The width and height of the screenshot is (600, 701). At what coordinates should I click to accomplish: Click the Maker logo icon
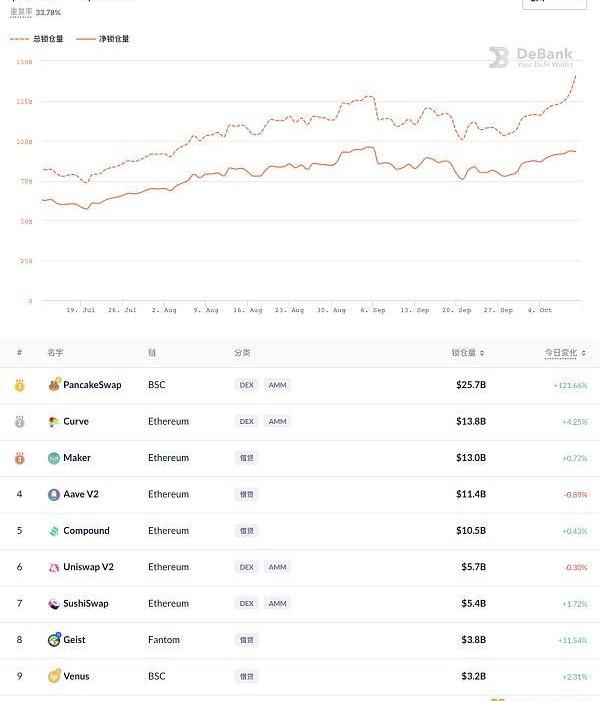coord(54,458)
